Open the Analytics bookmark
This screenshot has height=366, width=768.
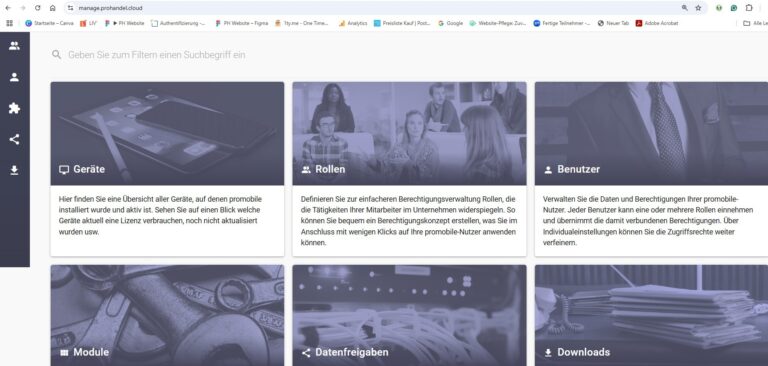click(x=353, y=23)
